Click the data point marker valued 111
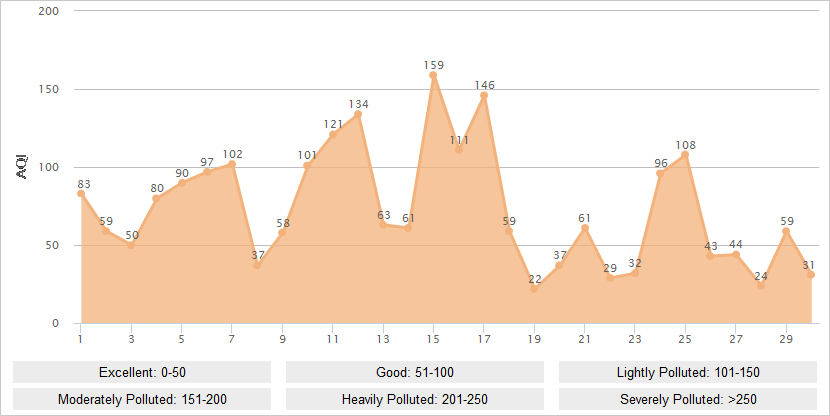The width and height of the screenshot is (830, 416). pyautogui.click(x=459, y=150)
